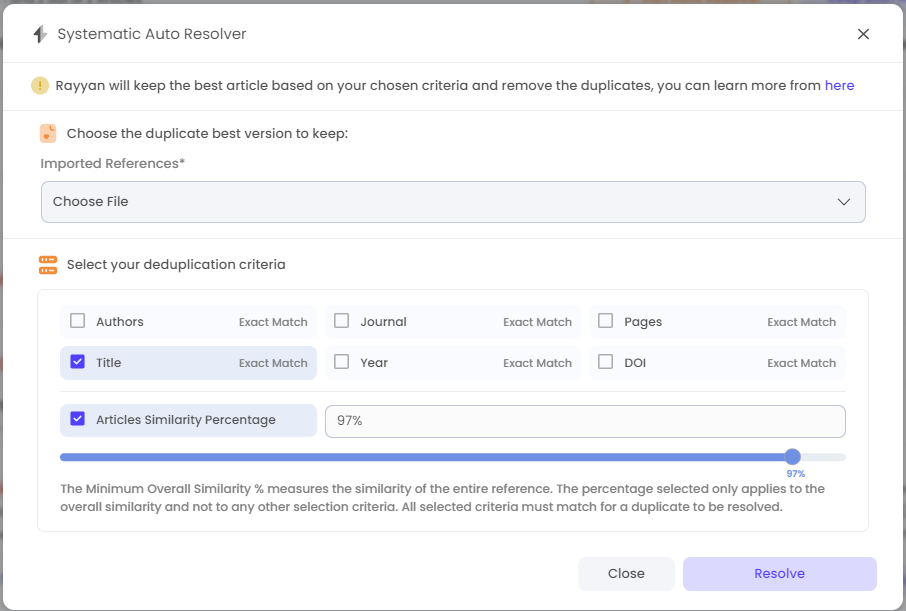Click the lightning bolt icon beside Systematic Auto Resolver
The width and height of the screenshot is (906, 611).
tap(38, 33)
